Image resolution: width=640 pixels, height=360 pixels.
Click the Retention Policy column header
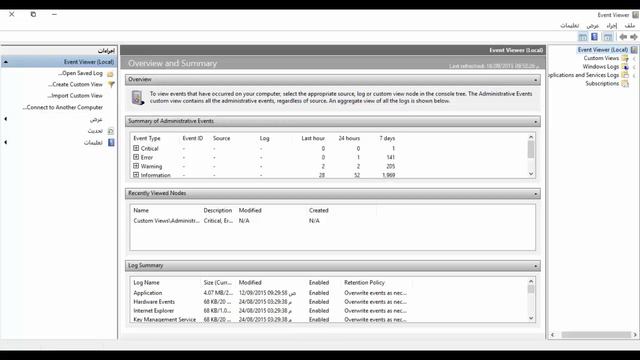point(364,282)
